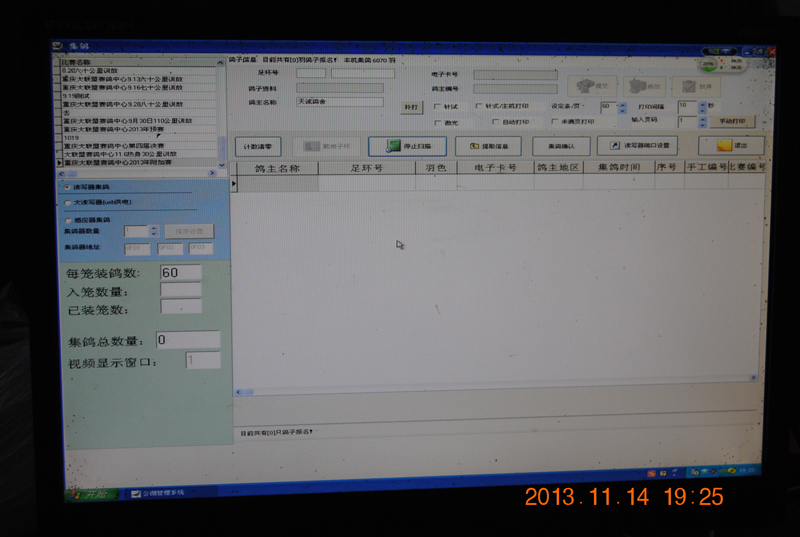800x537 pixels.
Task: Click the Windows Start button
Action: (88, 493)
